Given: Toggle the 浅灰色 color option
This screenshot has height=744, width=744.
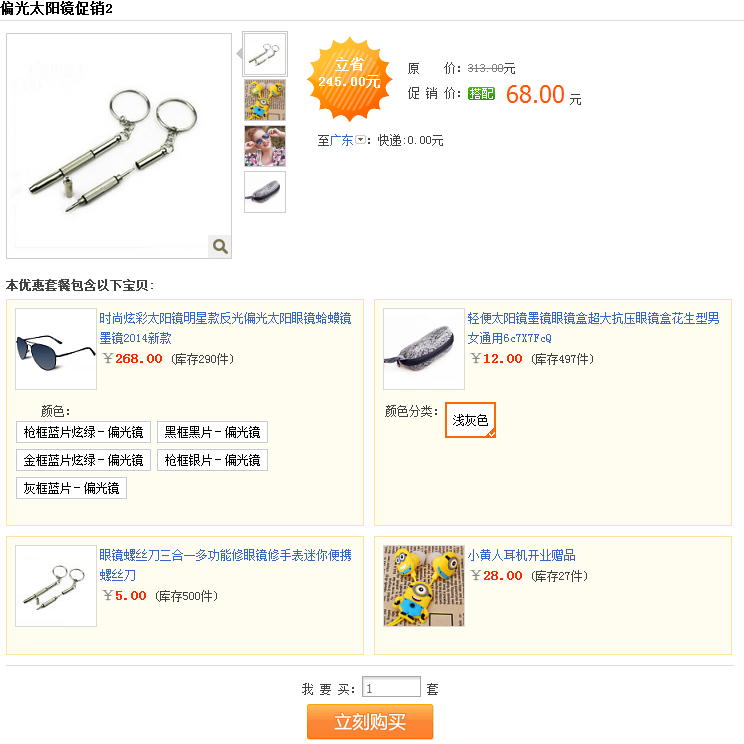Looking at the screenshot, I should [470, 420].
